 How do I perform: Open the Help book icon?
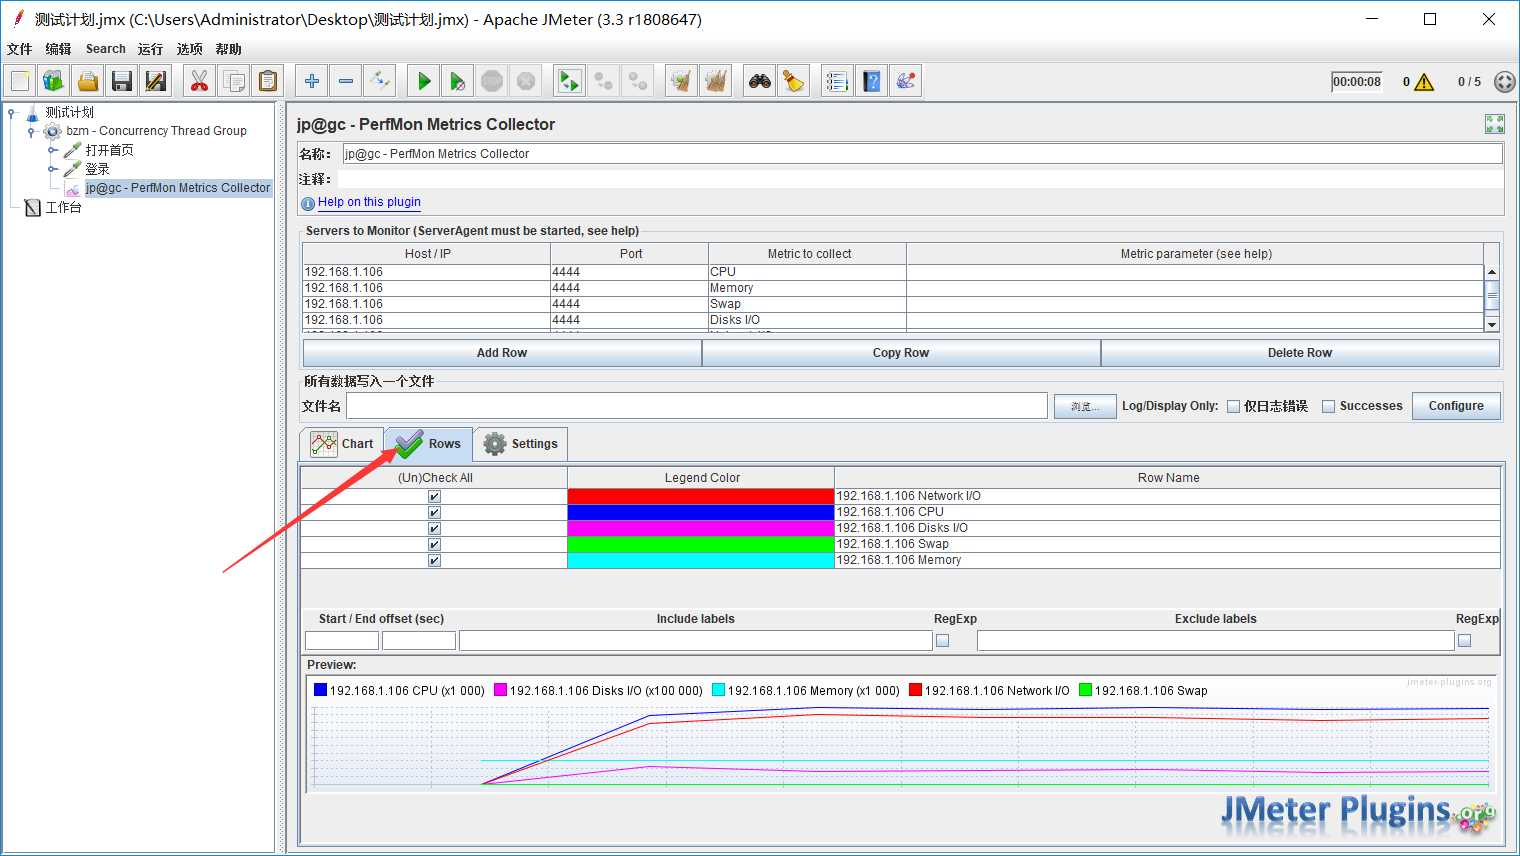point(872,81)
